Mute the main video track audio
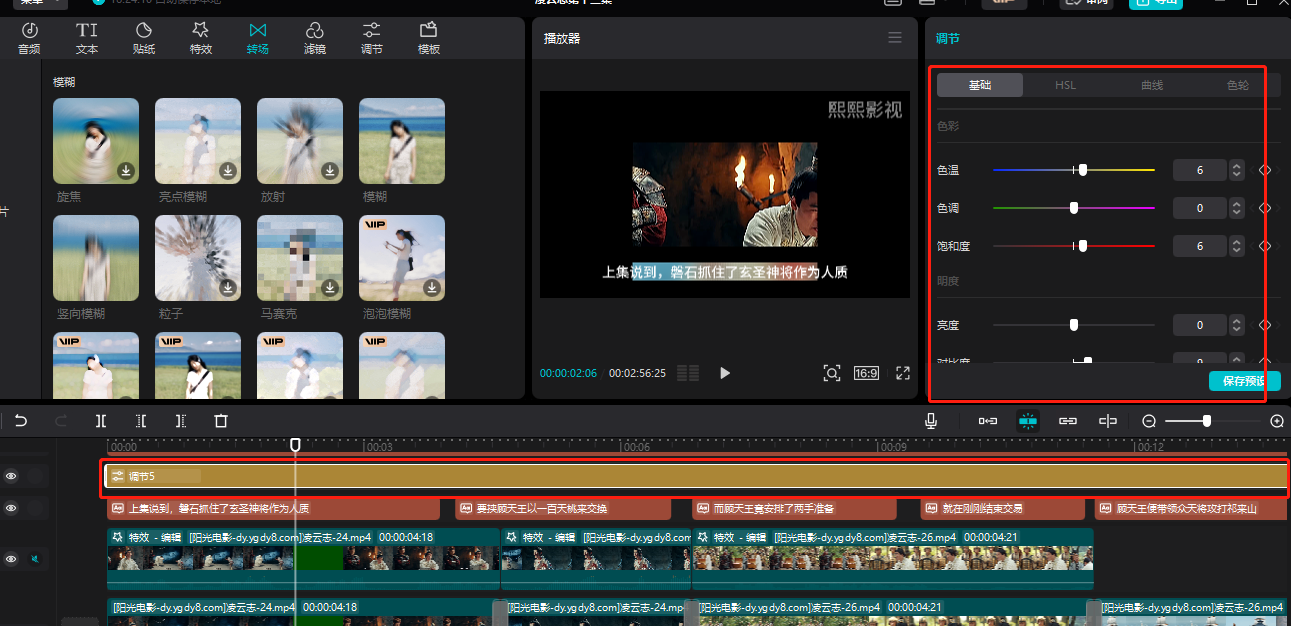Screen dimensions: 1291x626 (33, 559)
